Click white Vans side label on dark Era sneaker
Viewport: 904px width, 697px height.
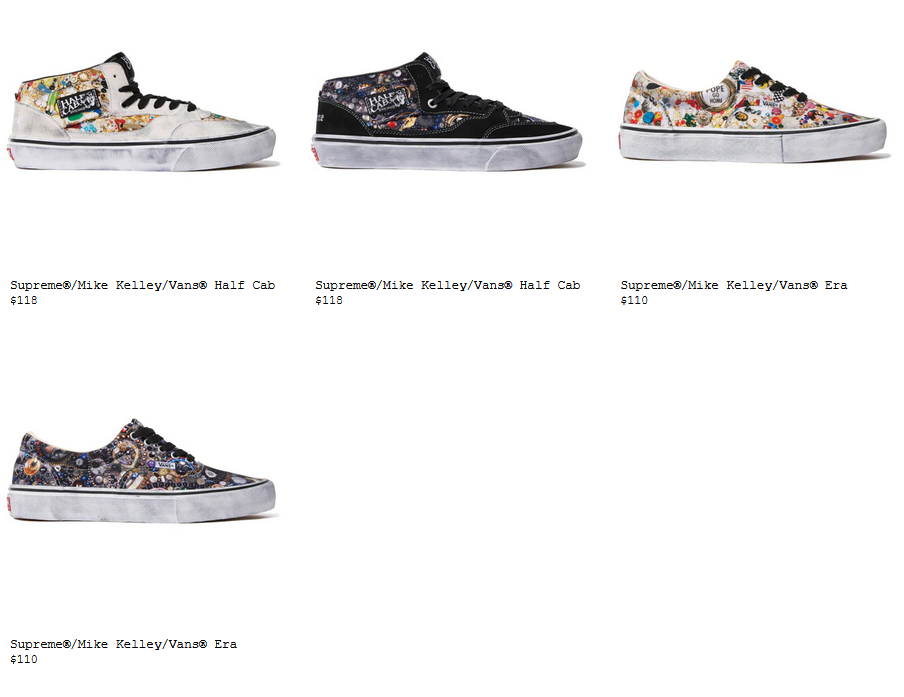pyautogui.click(x=165, y=464)
